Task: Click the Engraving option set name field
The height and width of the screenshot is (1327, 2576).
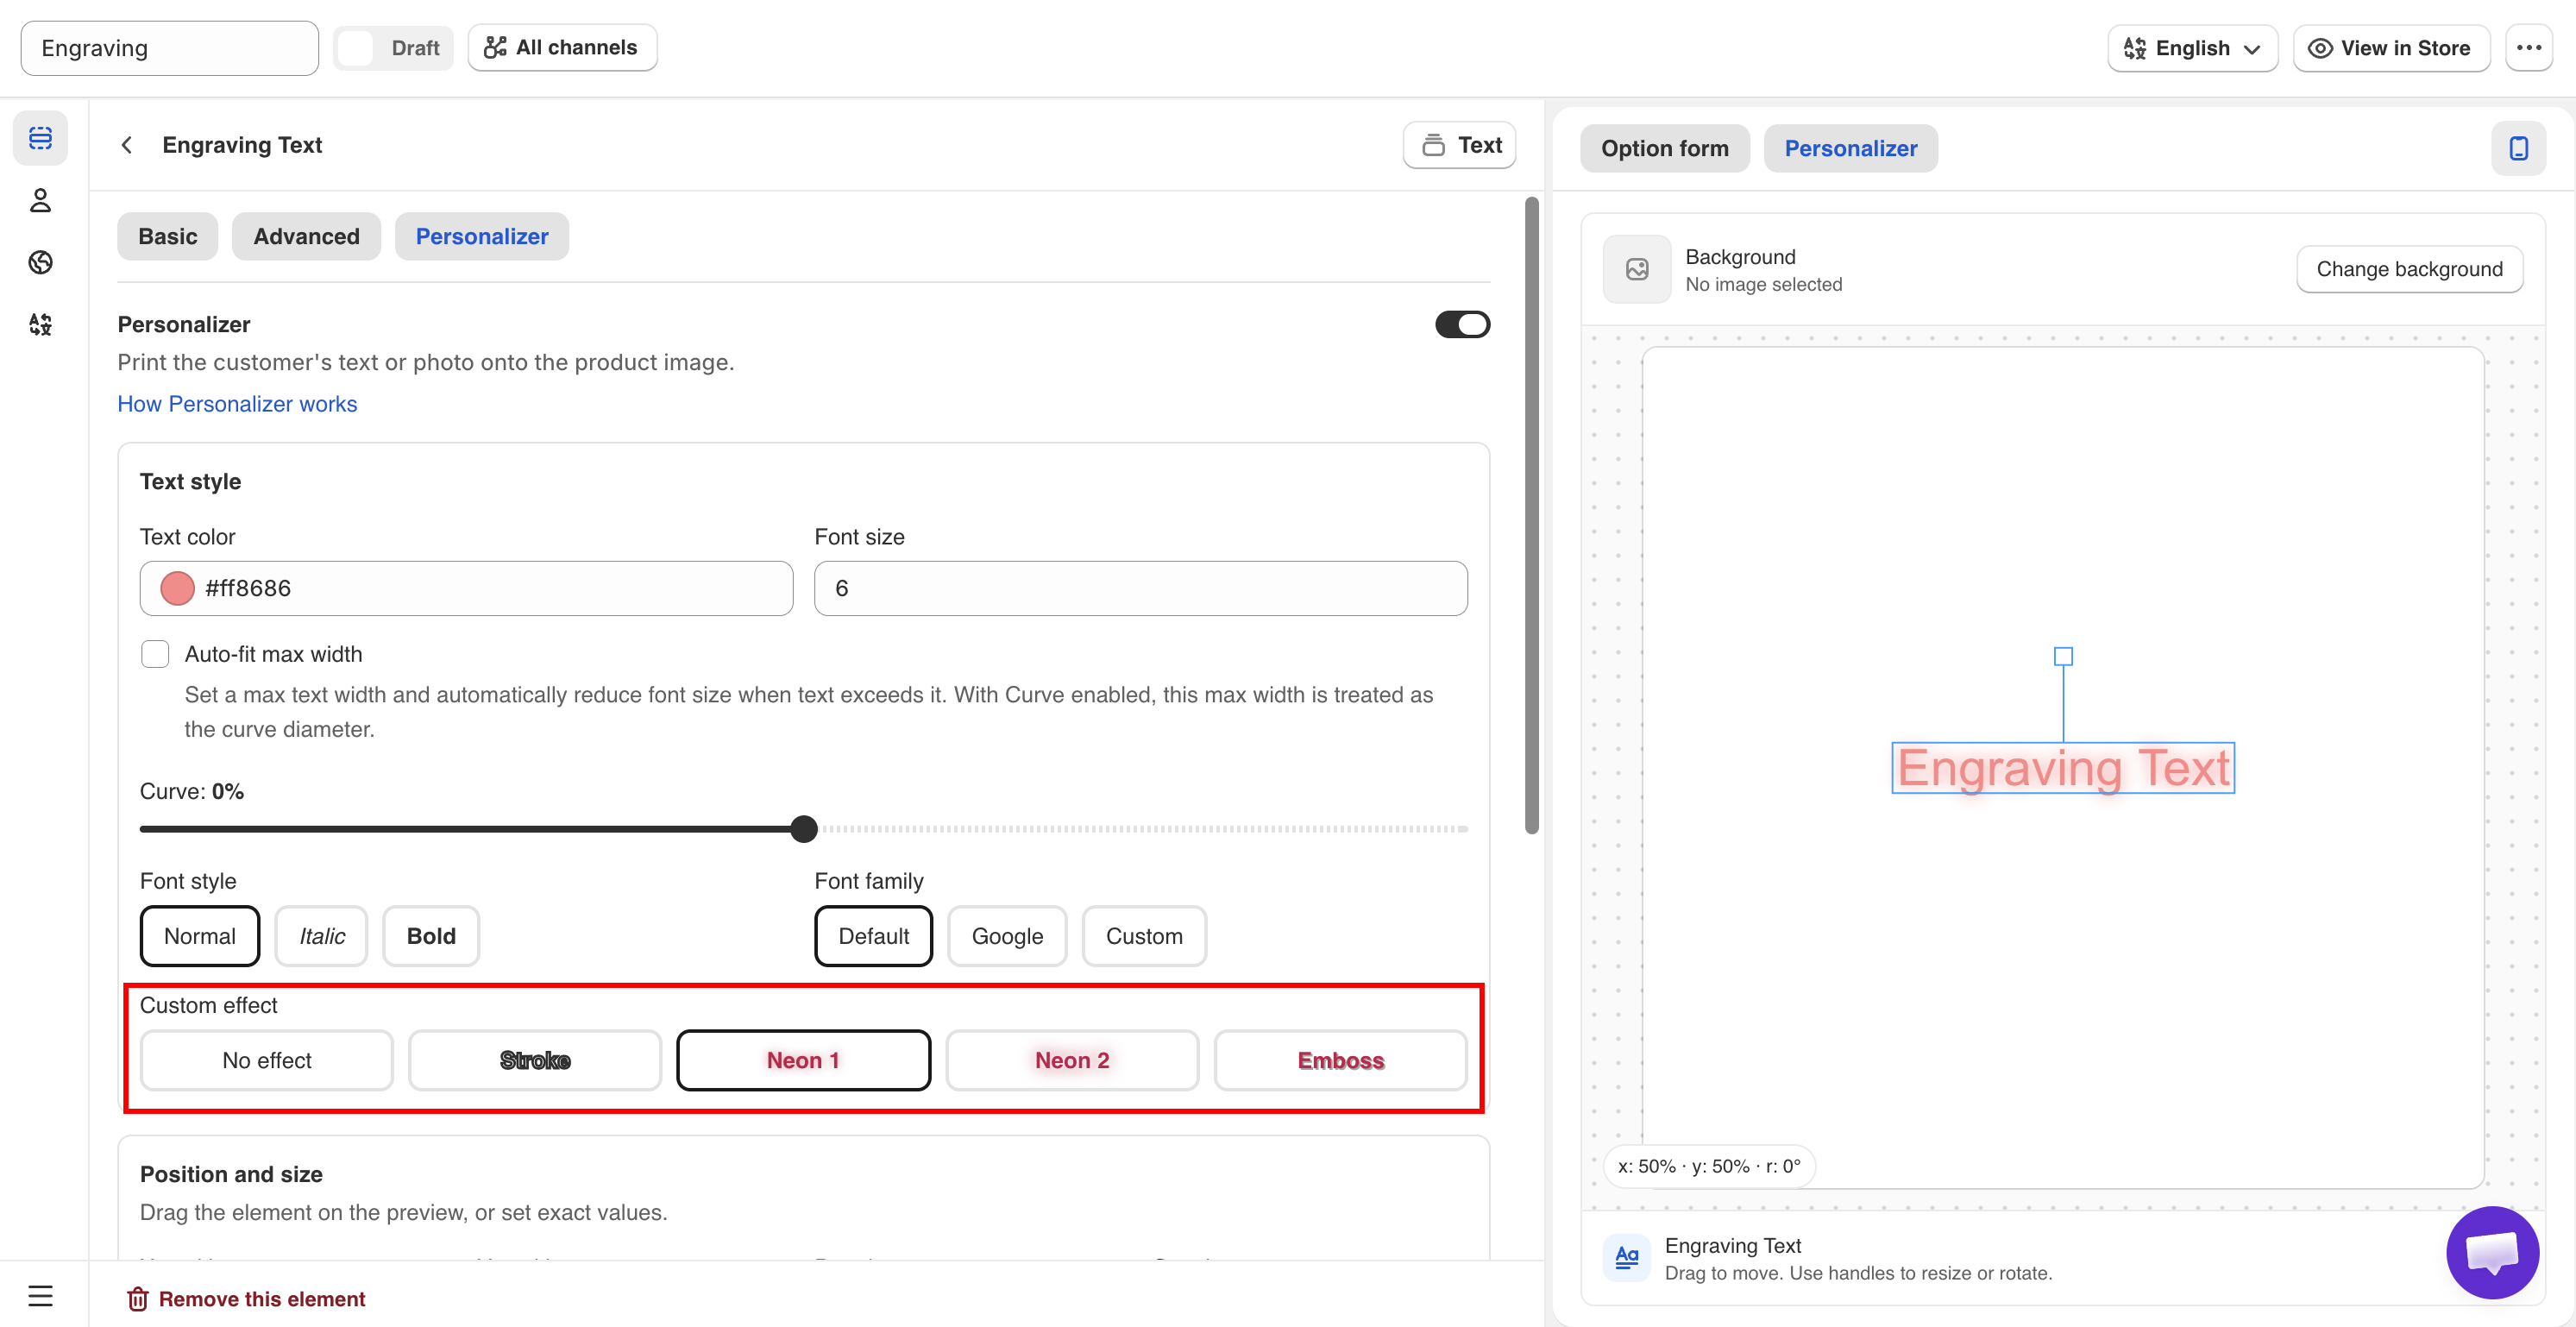Action: coord(170,48)
